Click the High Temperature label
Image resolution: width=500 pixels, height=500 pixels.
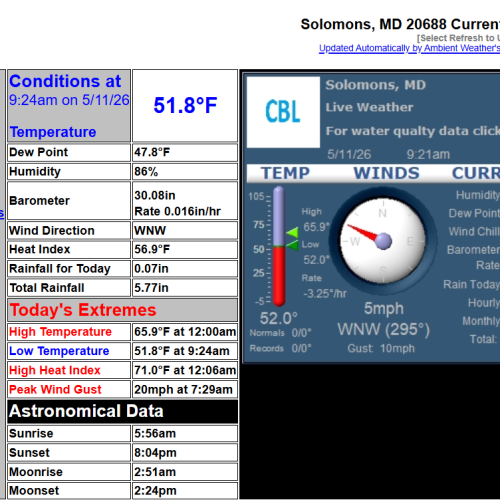(60, 332)
